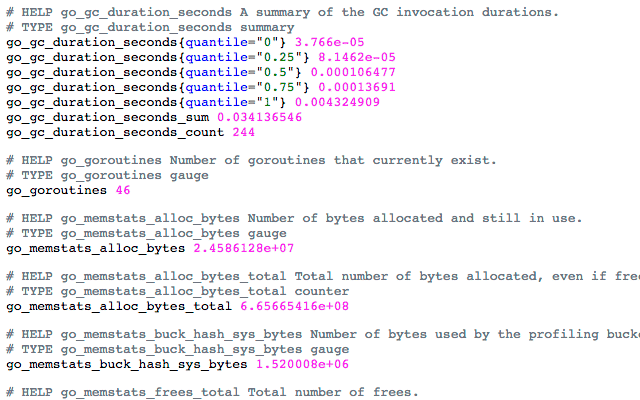This screenshot has width=640, height=400.
Task: Click the go_gc_duration_seconds_sum metric name
Action: [x=108, y=118]
